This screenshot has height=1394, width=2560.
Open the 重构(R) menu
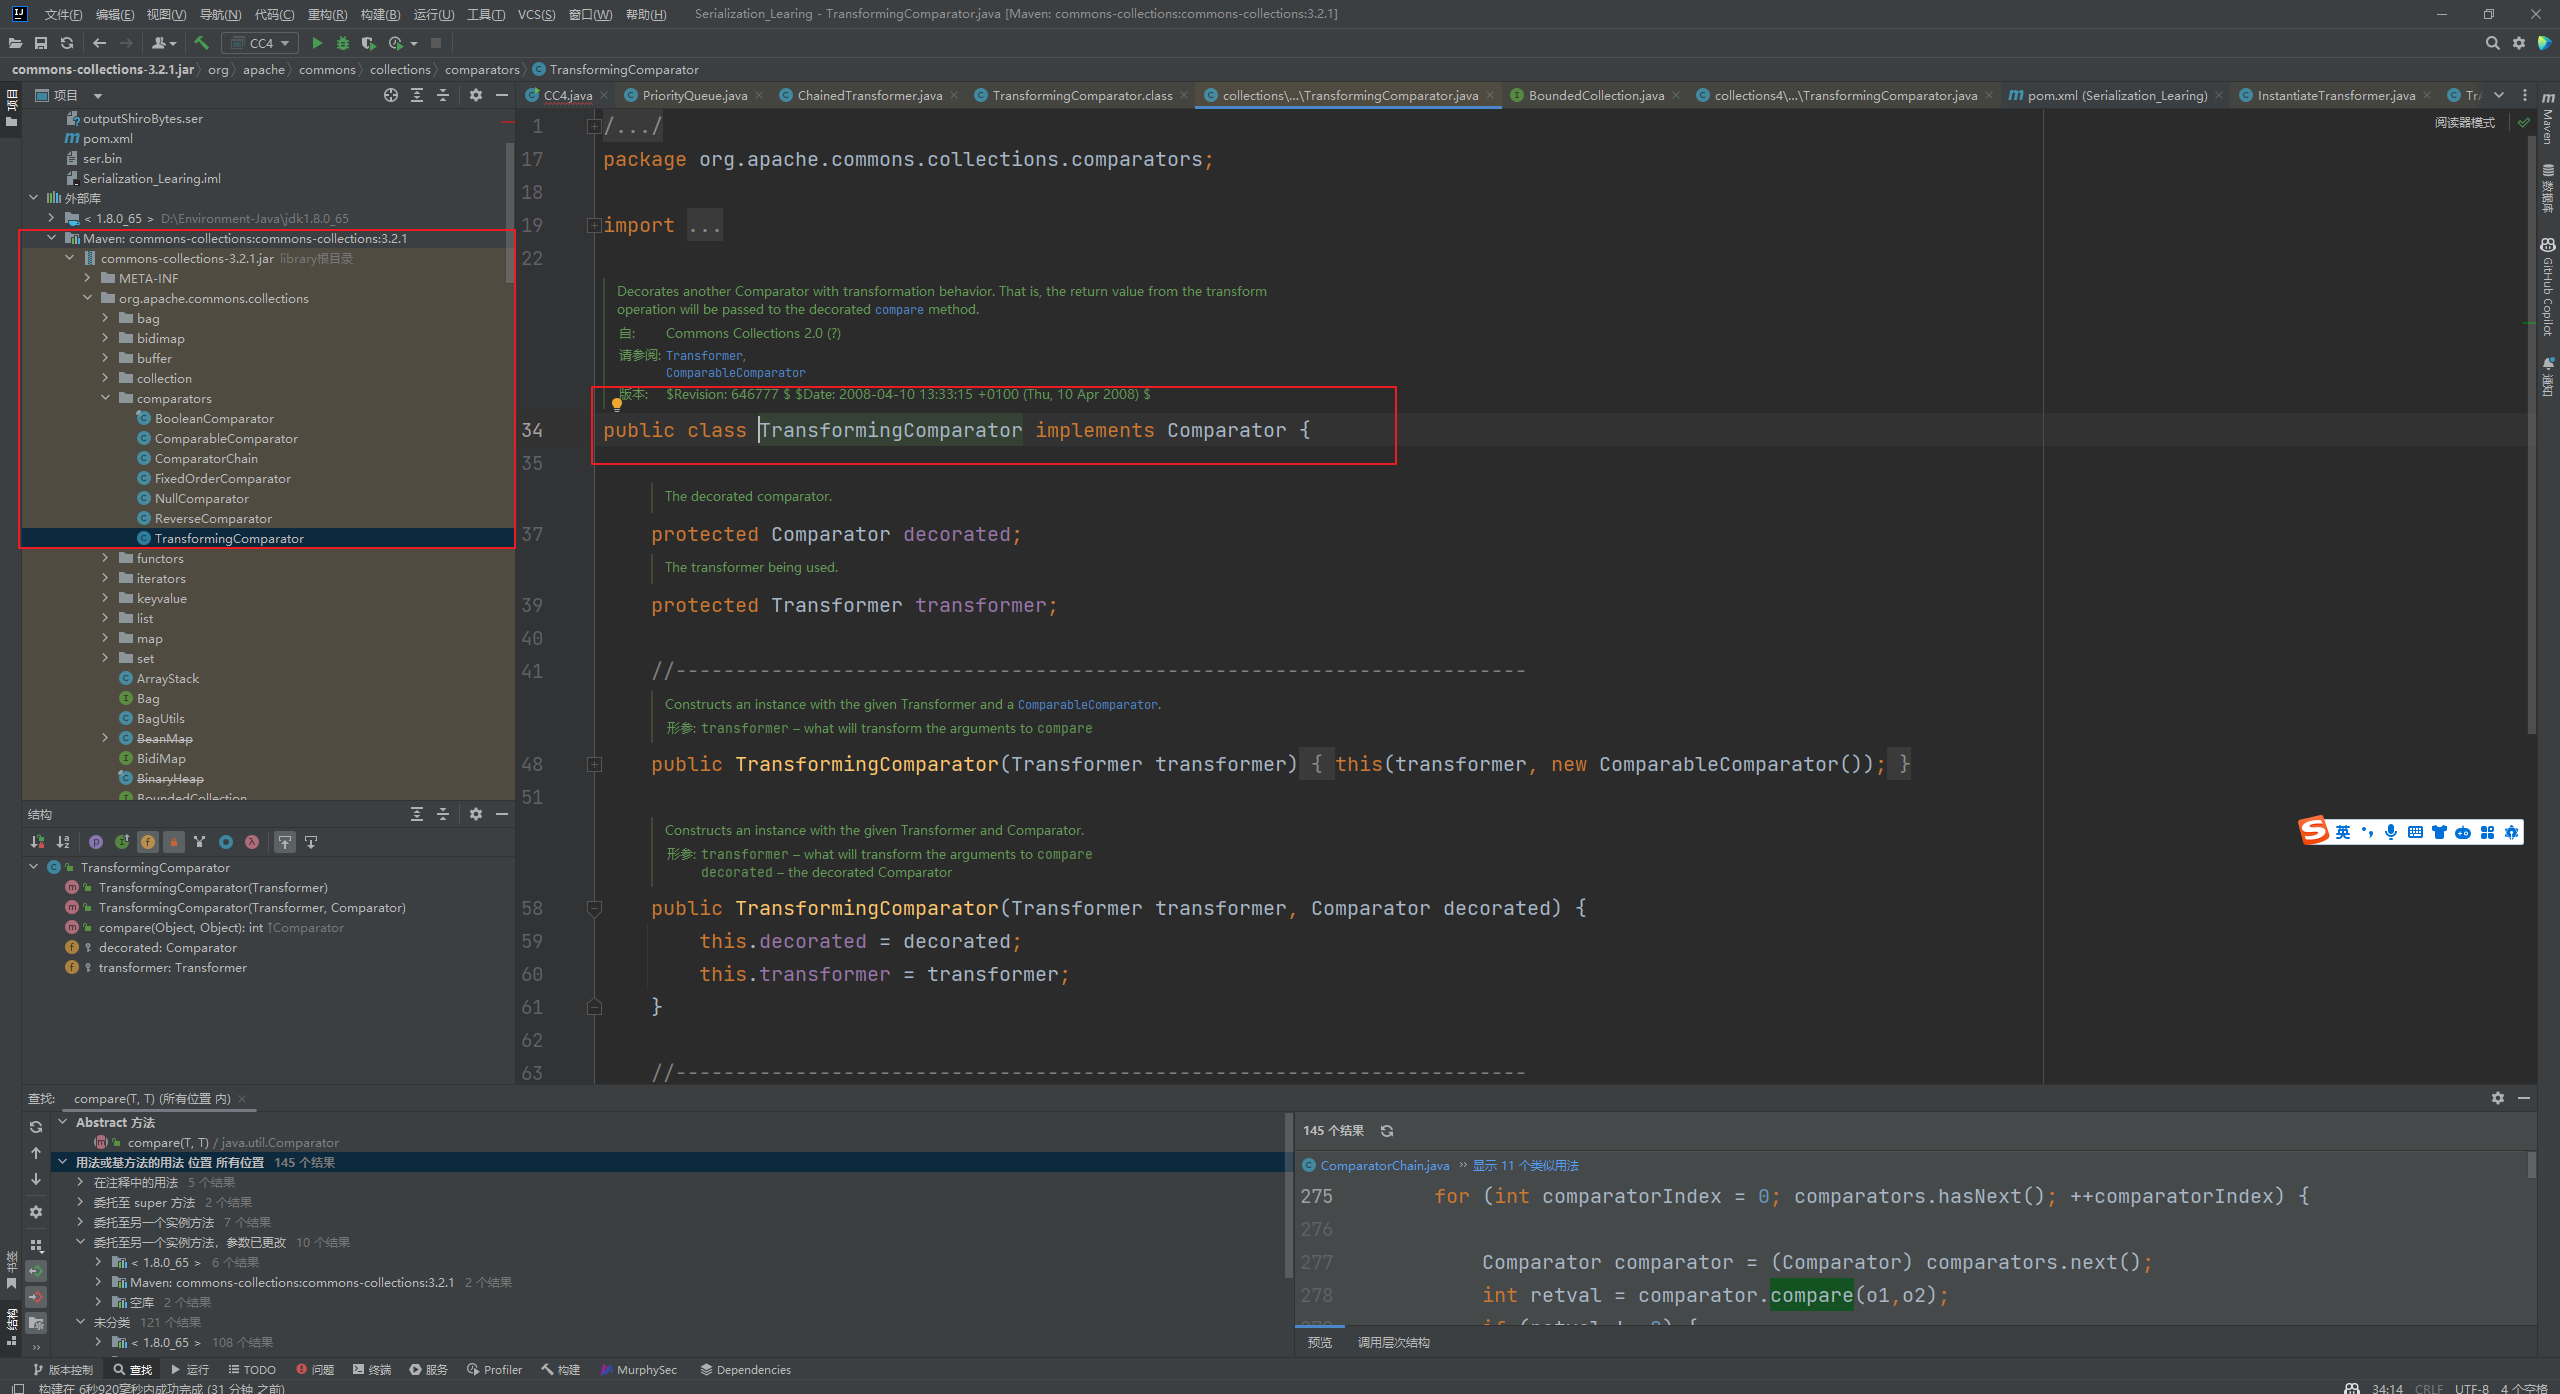point(327,14)
